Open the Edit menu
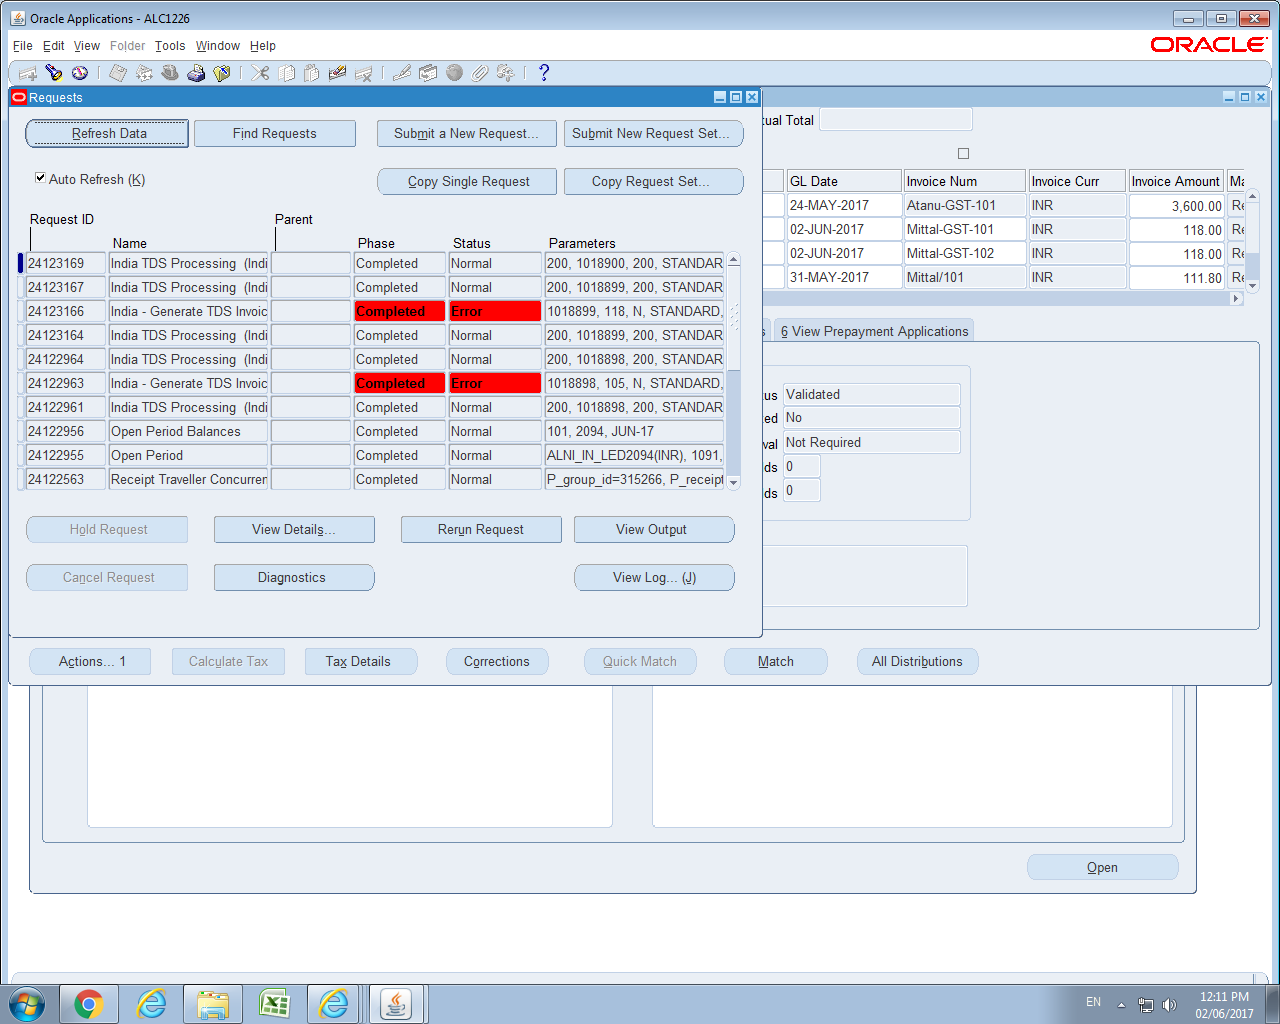 pos(52,46)
